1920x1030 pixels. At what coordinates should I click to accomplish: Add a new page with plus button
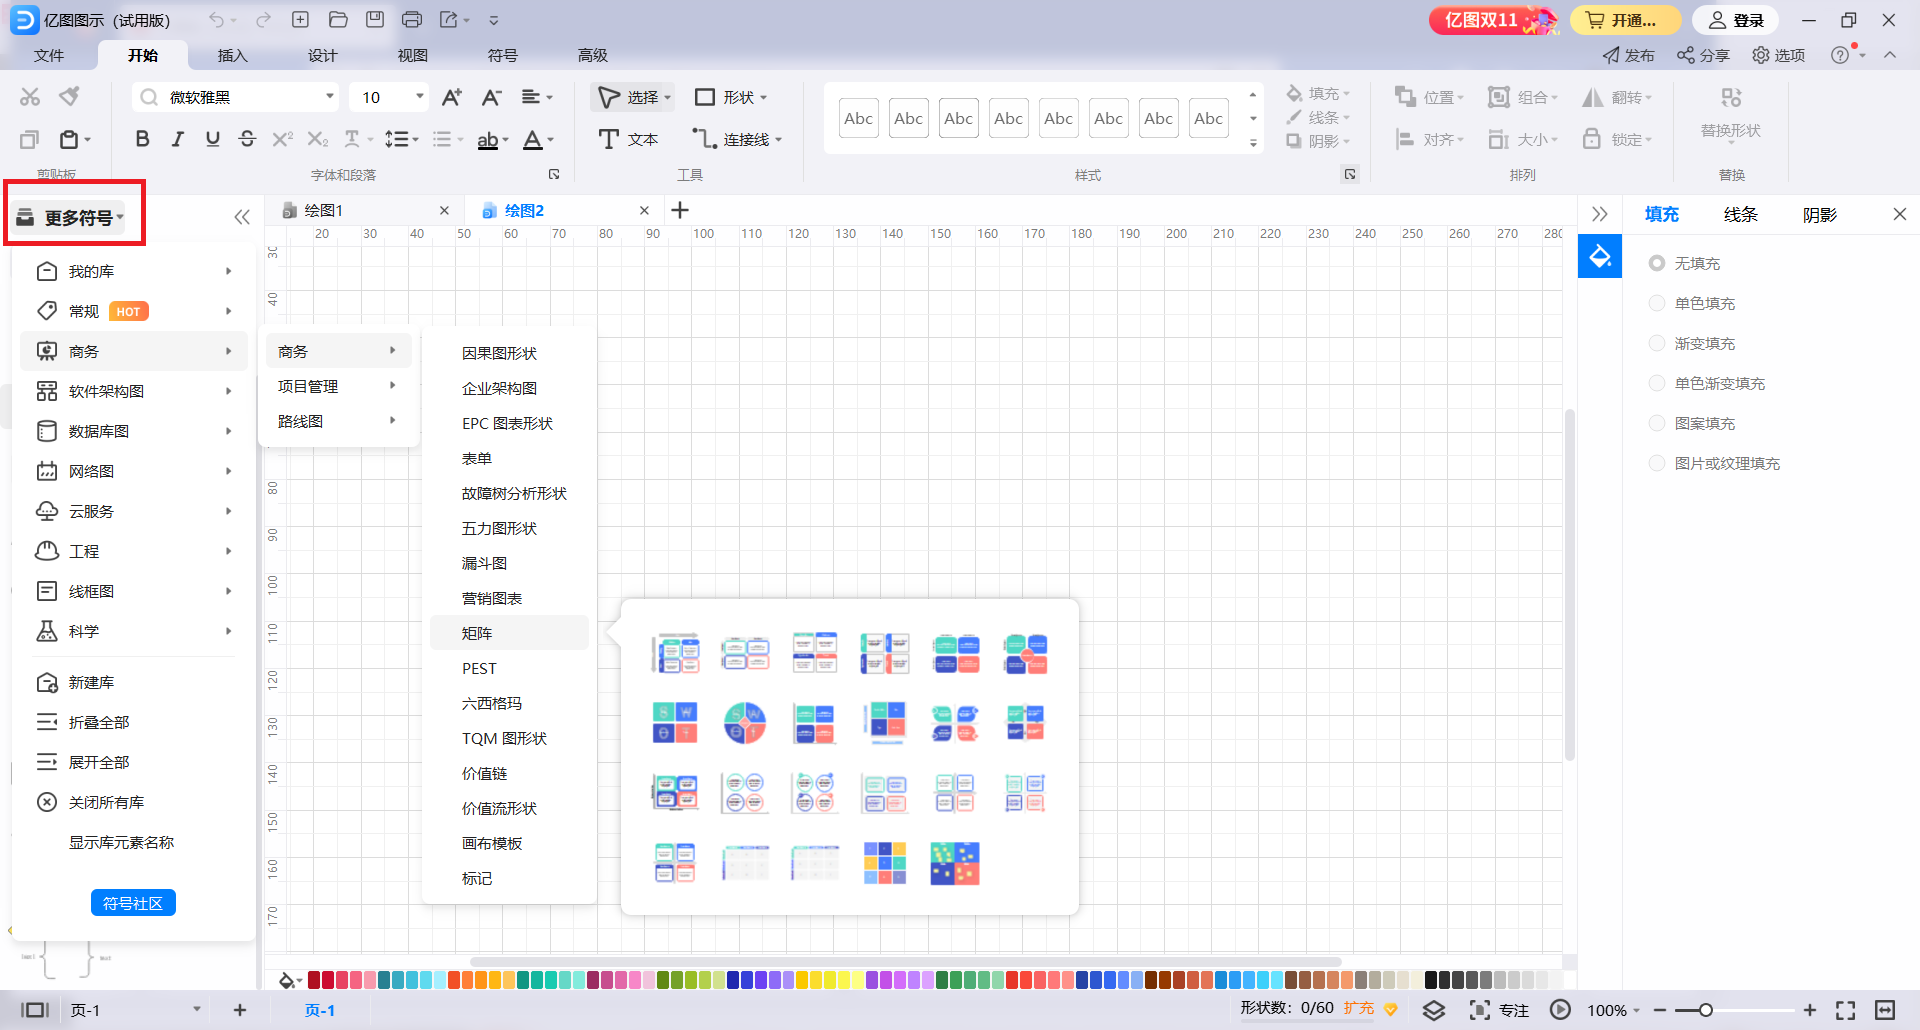coord(240,1010)
